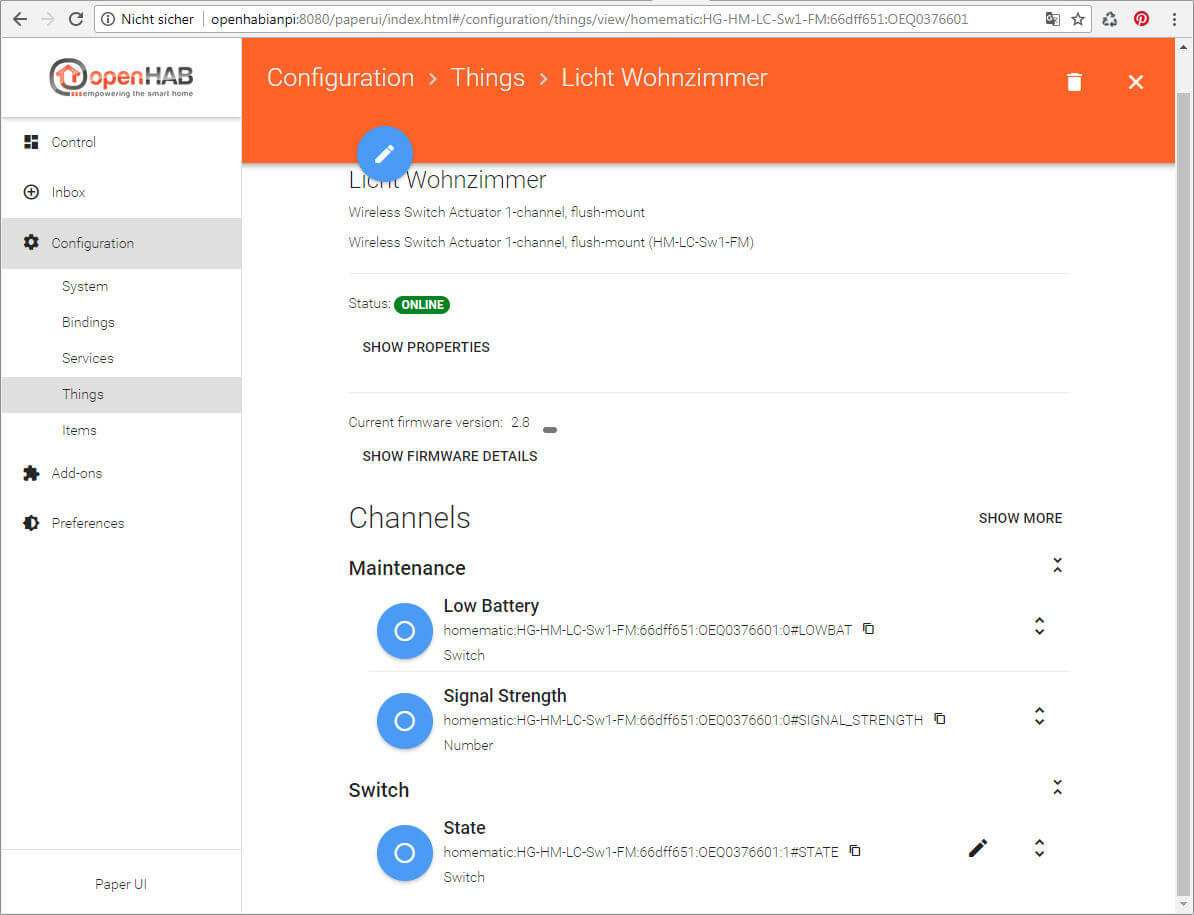Image resolution: width=1194 pixels, height=915 pixels.
Task: Click the browser forward arrow
Action: pos(47,19)
